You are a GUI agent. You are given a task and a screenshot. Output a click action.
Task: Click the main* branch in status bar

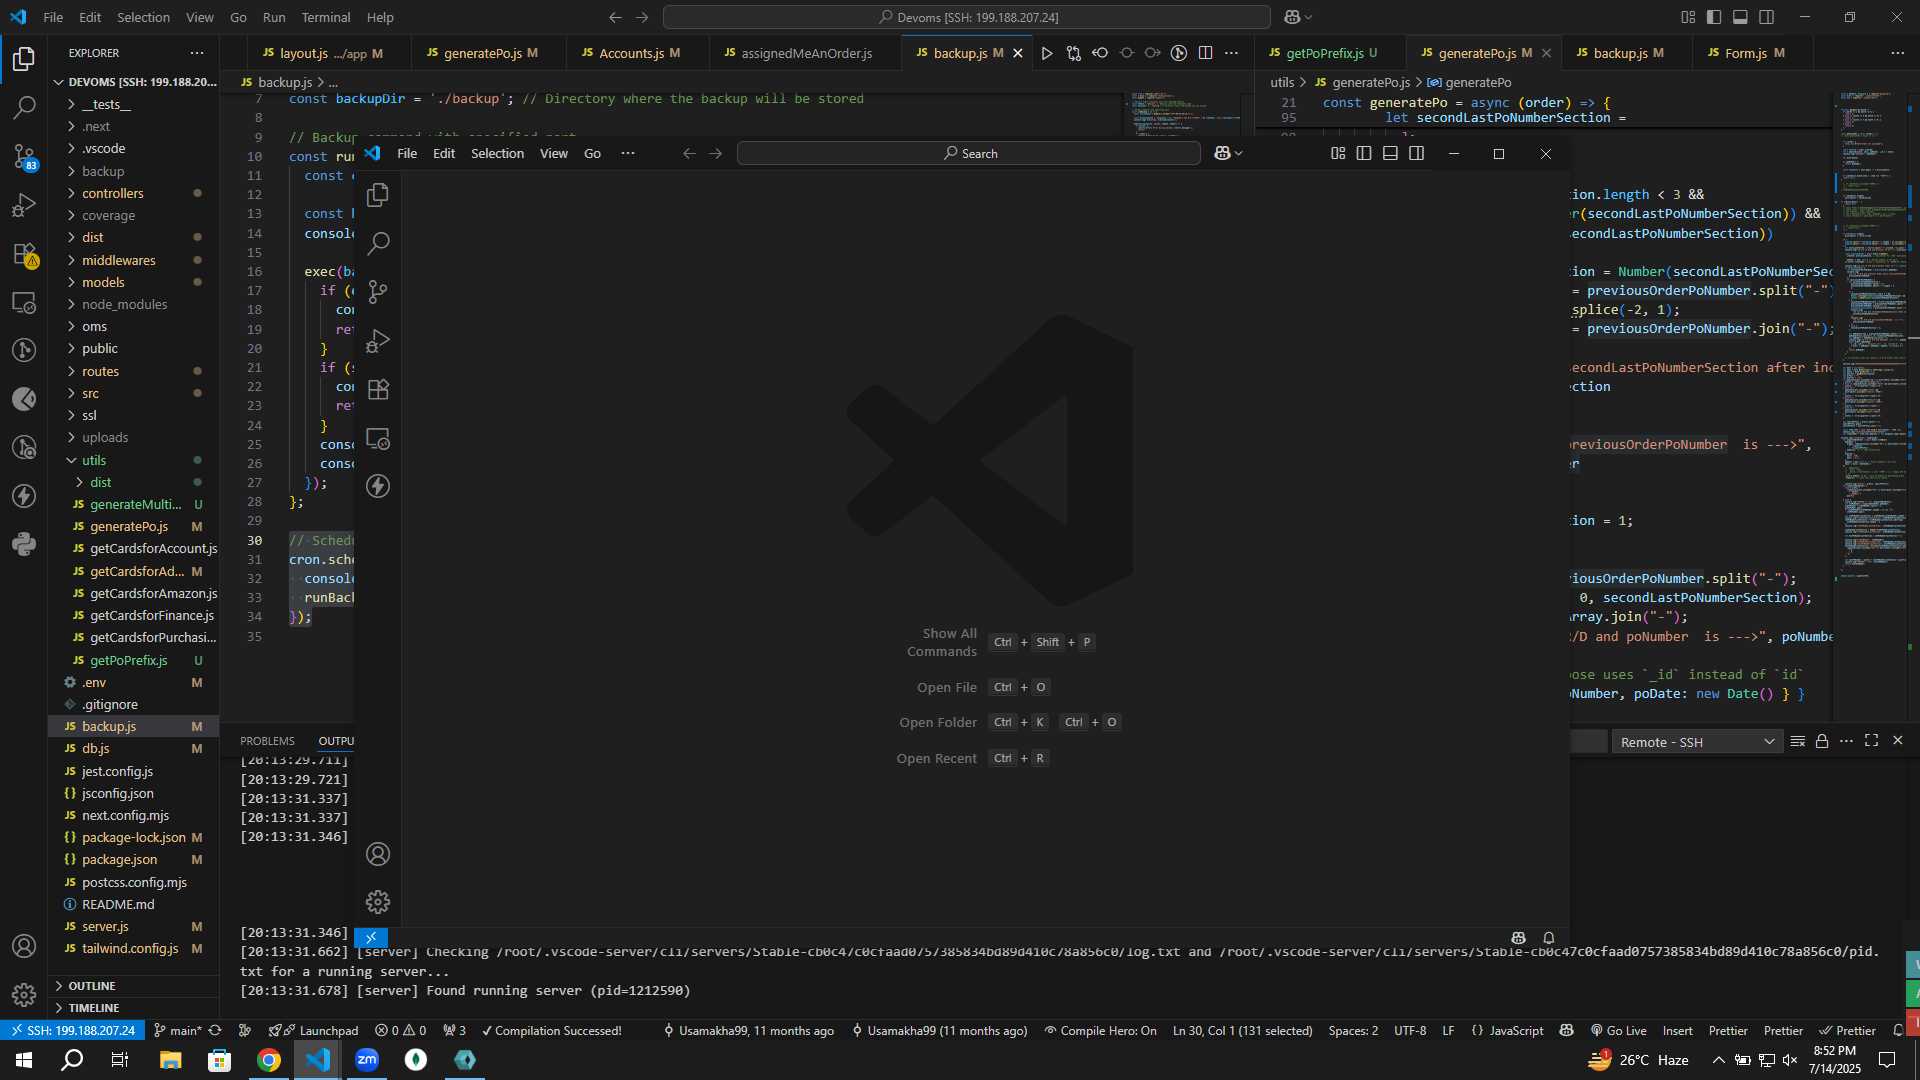[178, 1031]
